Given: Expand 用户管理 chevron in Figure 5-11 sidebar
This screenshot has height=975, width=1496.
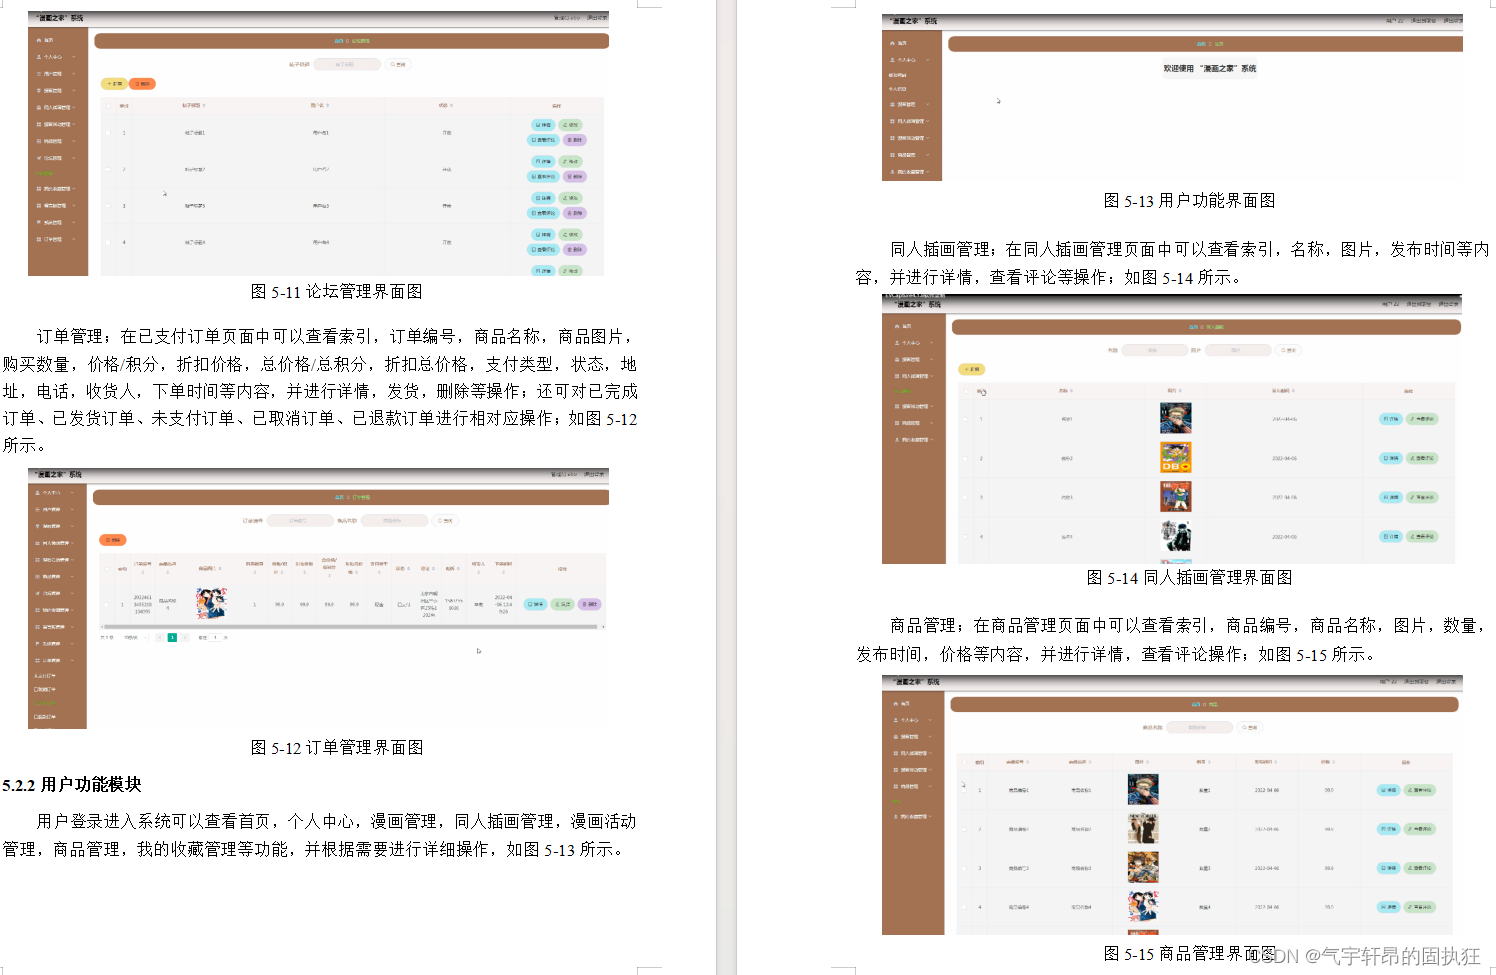Looking at the screenshot, I should point(74,74).
